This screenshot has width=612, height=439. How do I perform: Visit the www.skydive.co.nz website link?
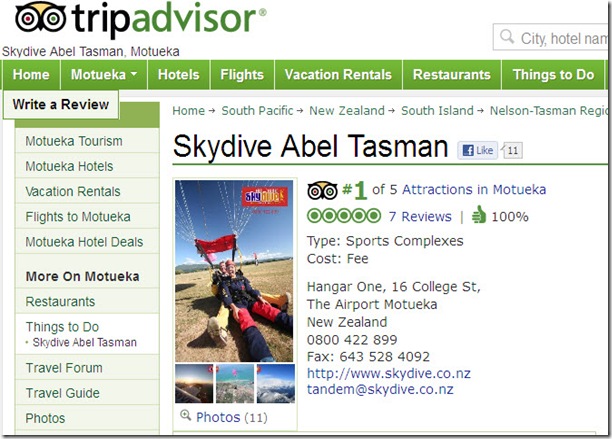coord(389,373)
